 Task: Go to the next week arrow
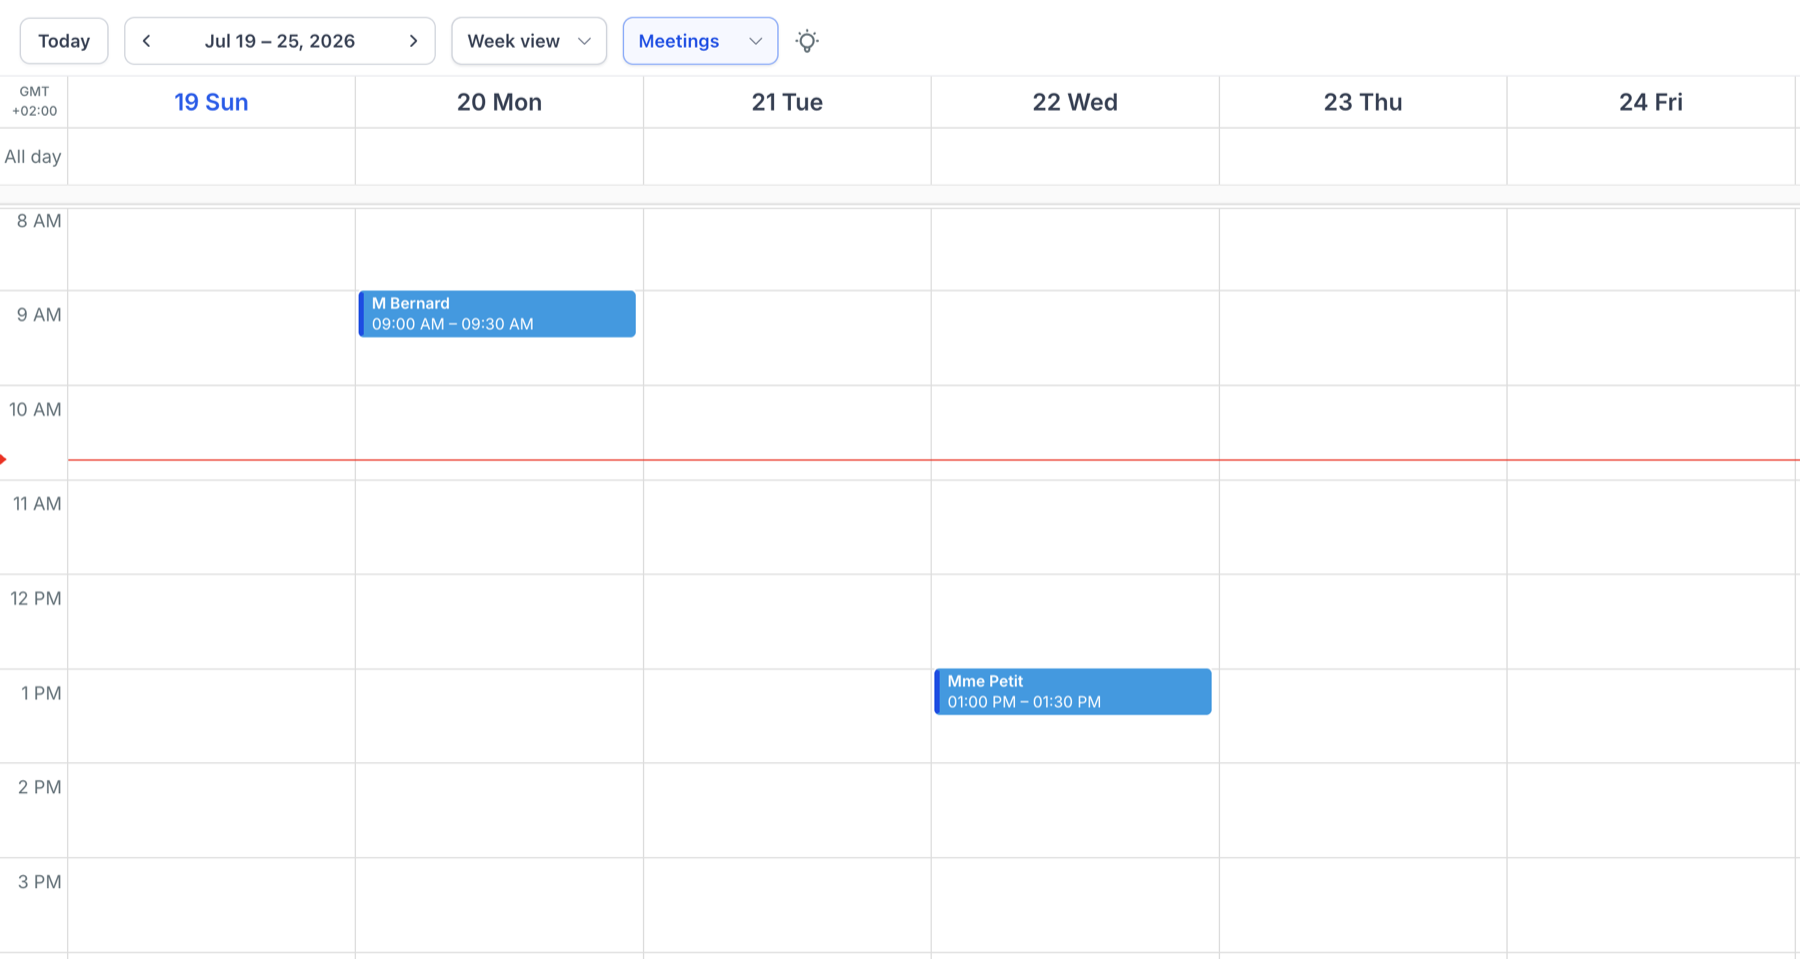coord(413,41)
